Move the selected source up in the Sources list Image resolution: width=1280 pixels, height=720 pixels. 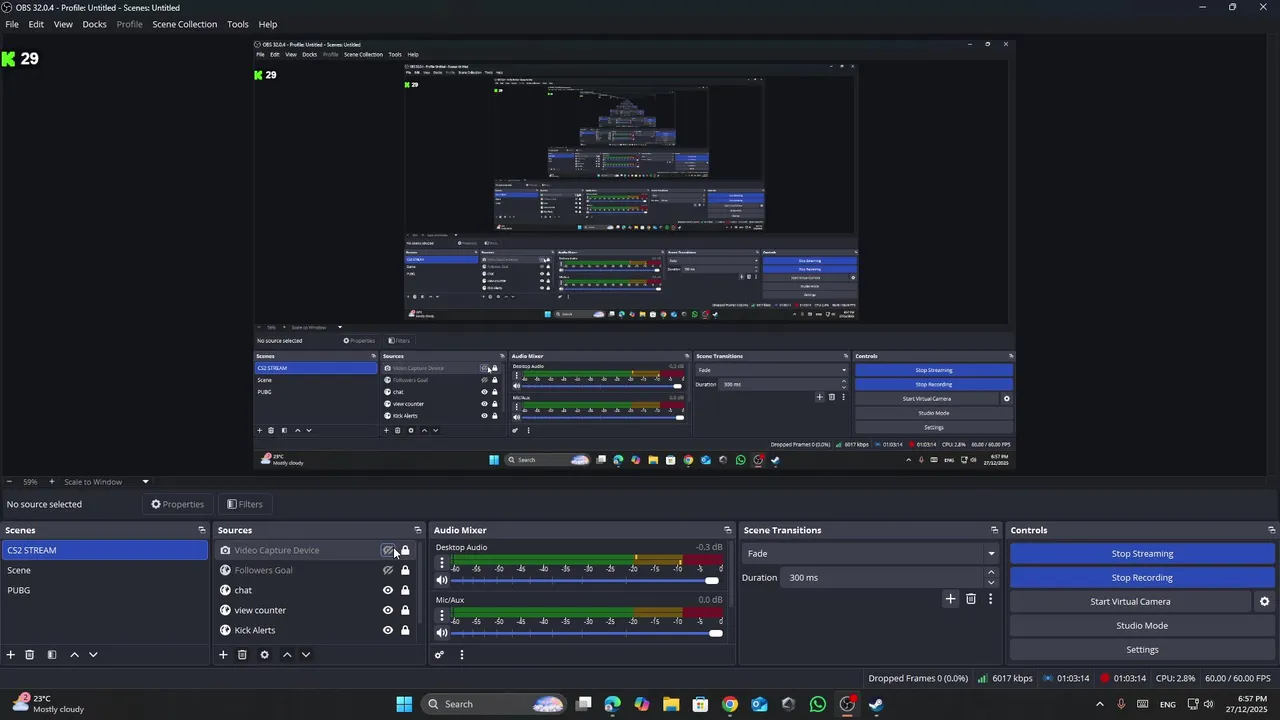(x=287, y=655)
